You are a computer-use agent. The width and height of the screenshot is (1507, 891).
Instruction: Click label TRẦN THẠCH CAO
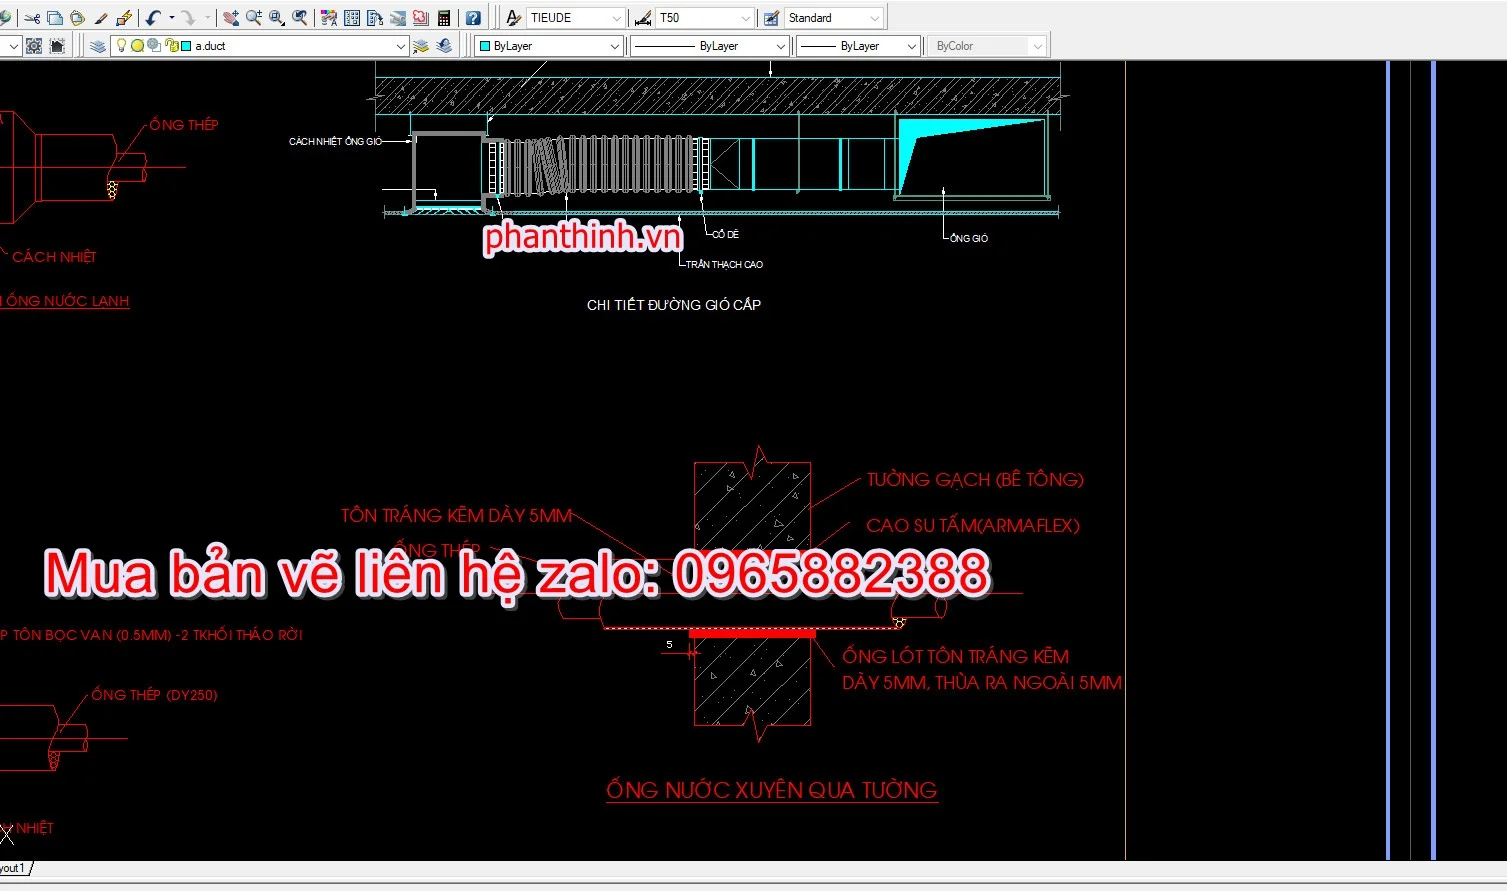click(724, 265)
